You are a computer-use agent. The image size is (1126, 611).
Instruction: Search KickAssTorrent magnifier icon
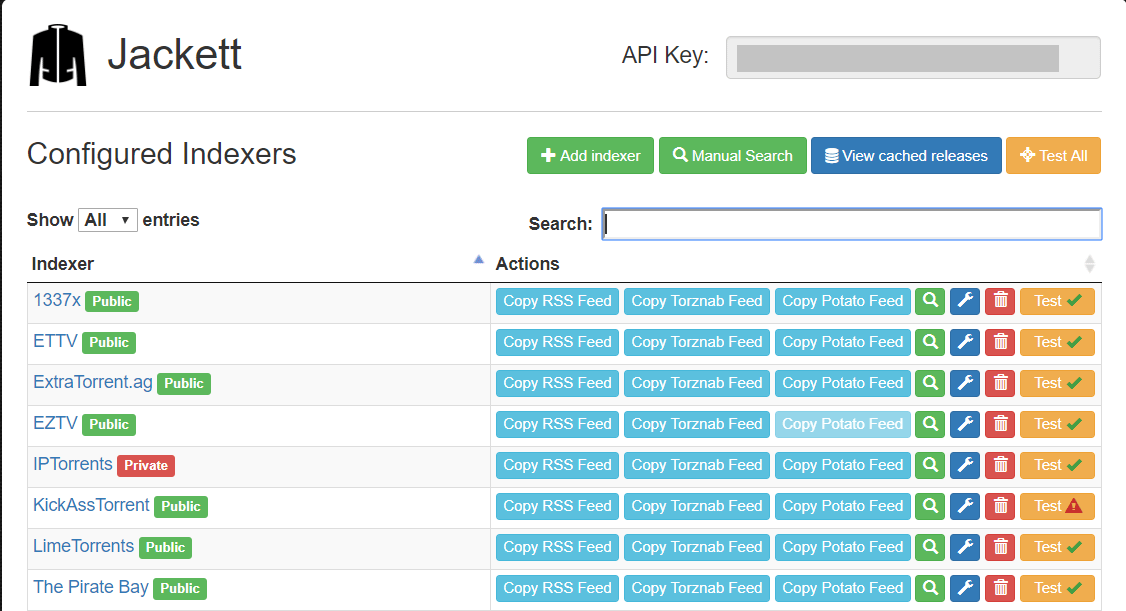930,505
